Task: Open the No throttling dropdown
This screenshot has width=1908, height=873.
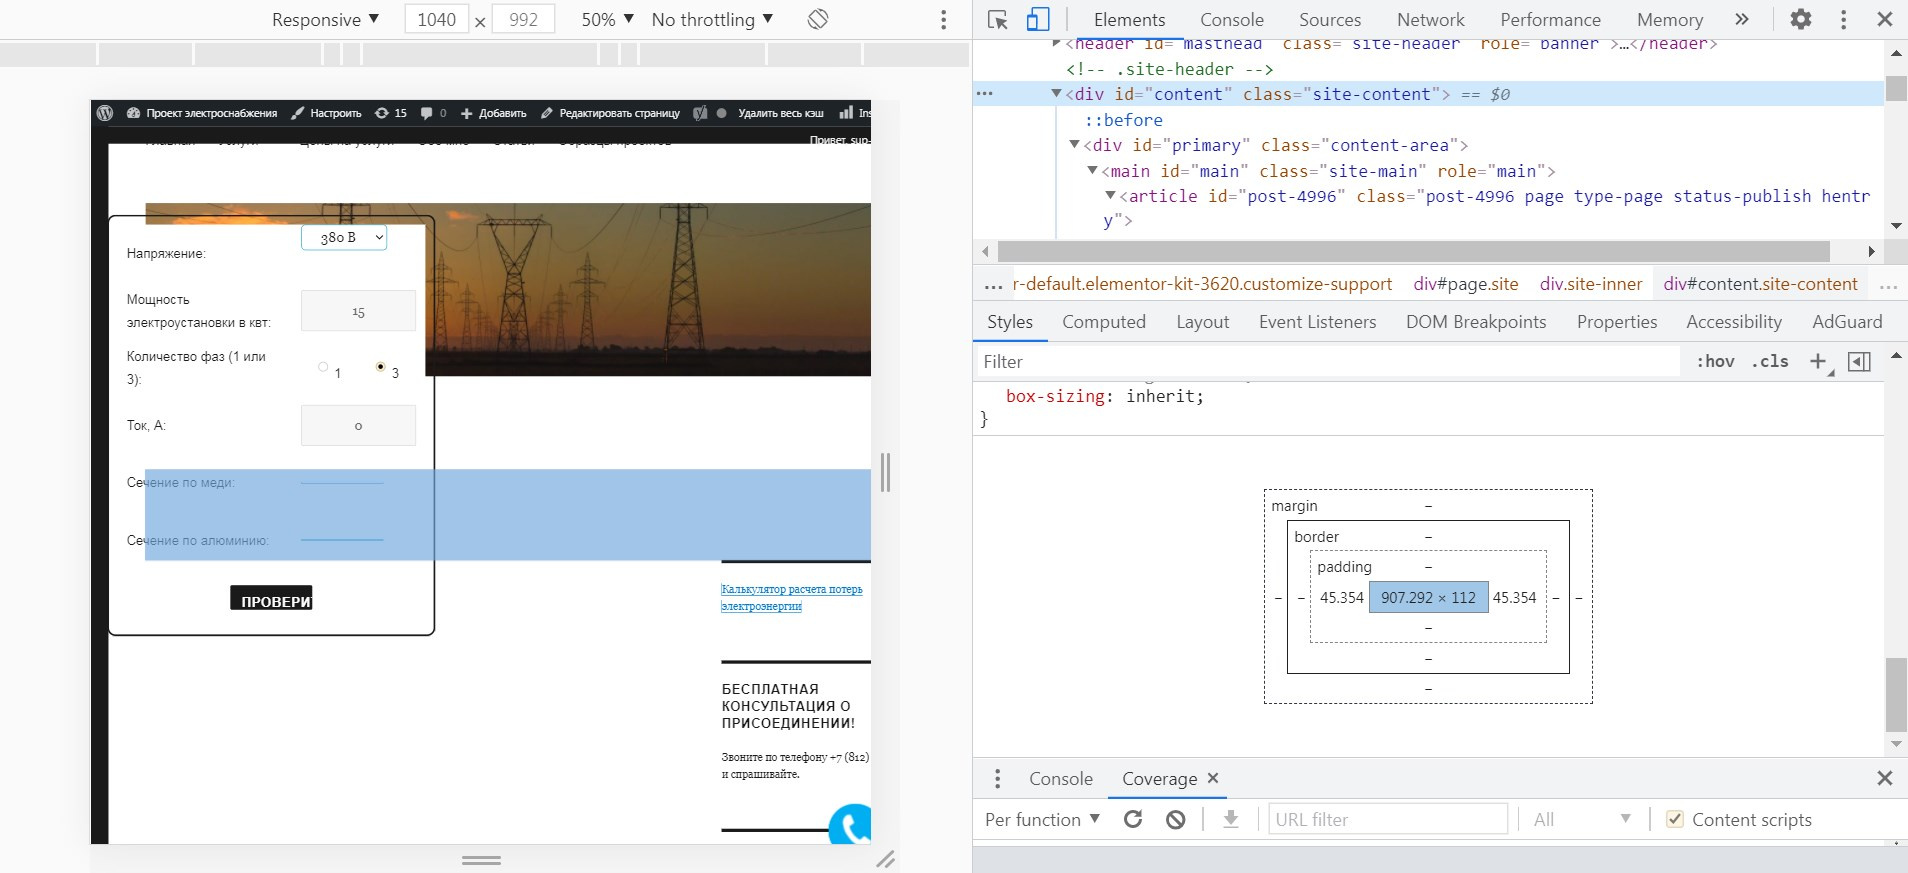Action: point(712,19)
